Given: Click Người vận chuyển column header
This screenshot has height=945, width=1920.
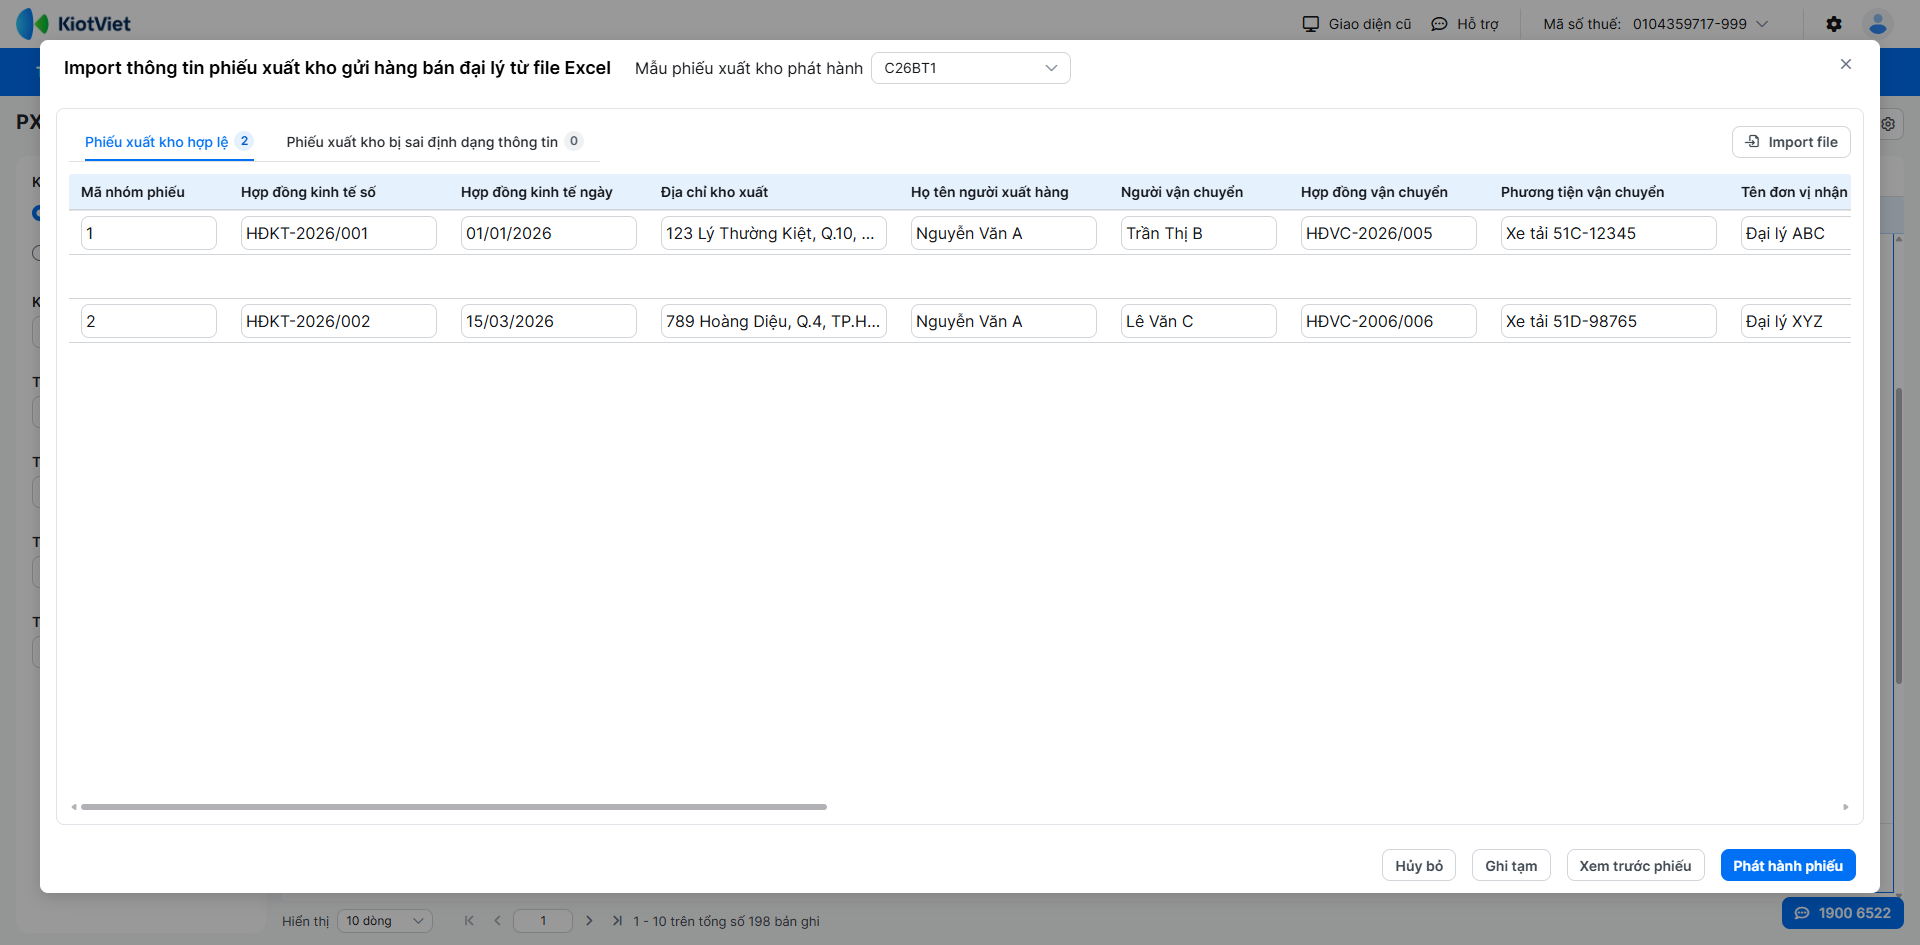Looking at the screenshot, I should tap(1182, 192).
